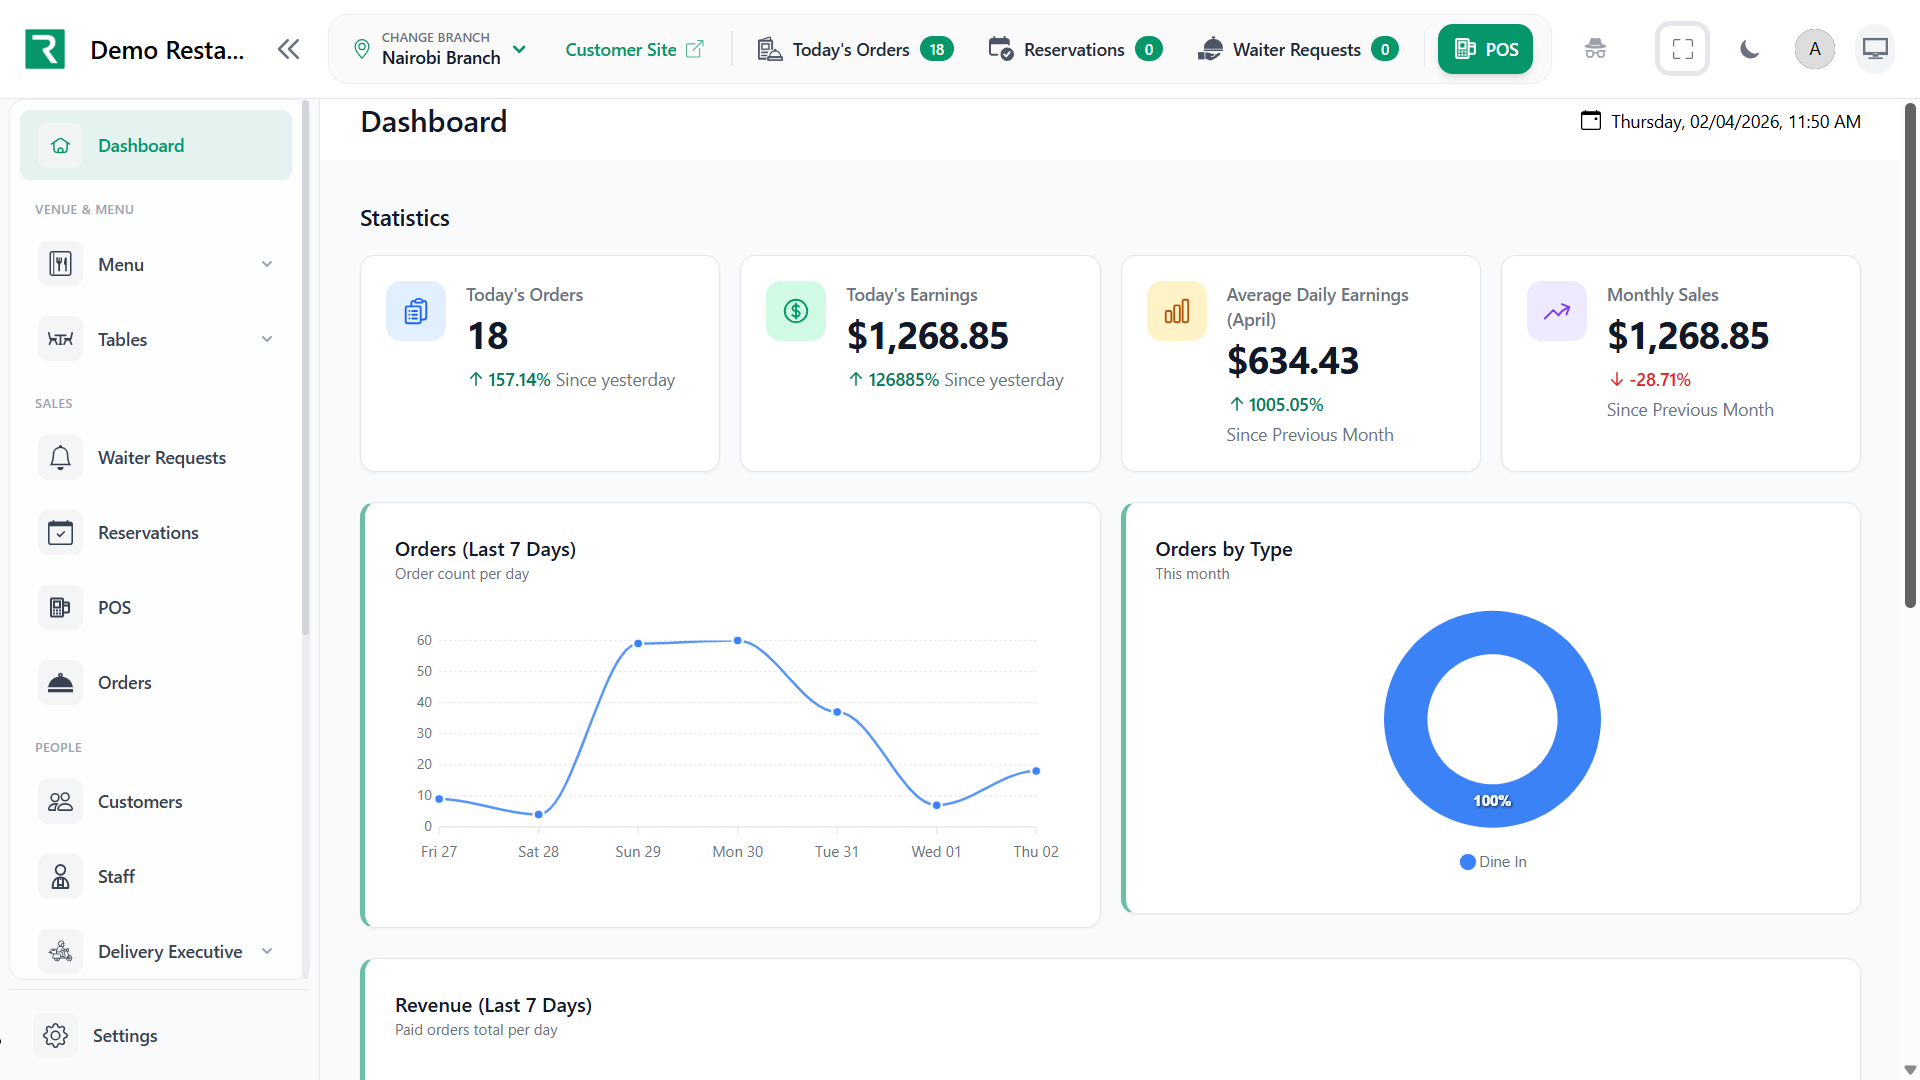Enter fullscreen mode via corner-brackets icon
Screen dimensions: 1920x1080
click(1683, 49)
